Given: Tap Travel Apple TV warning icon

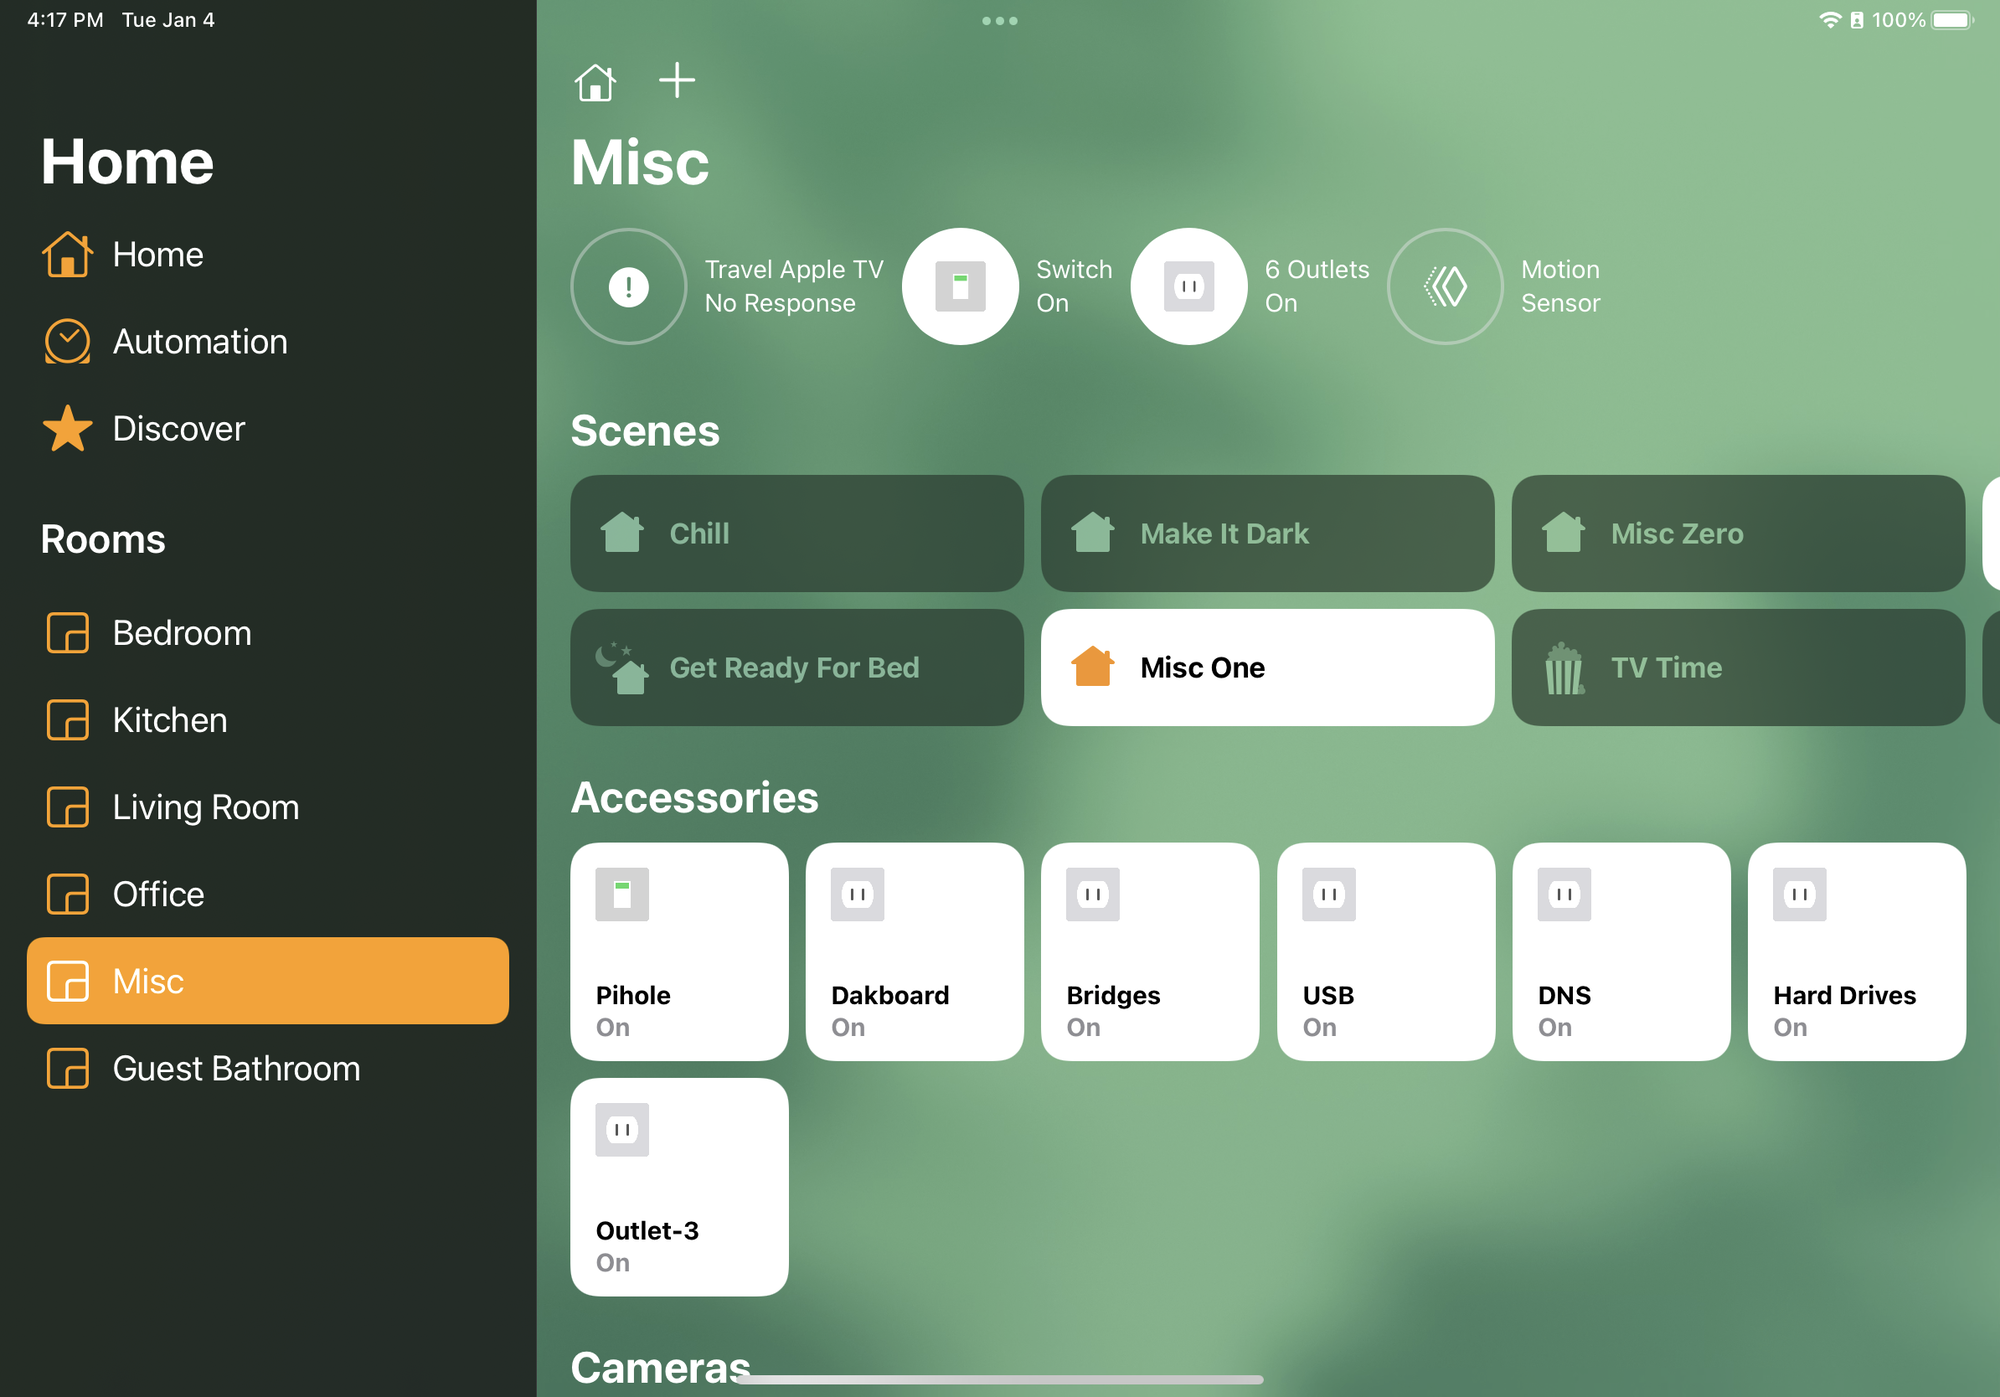Looking at the screenshot, I should [629, 287].
